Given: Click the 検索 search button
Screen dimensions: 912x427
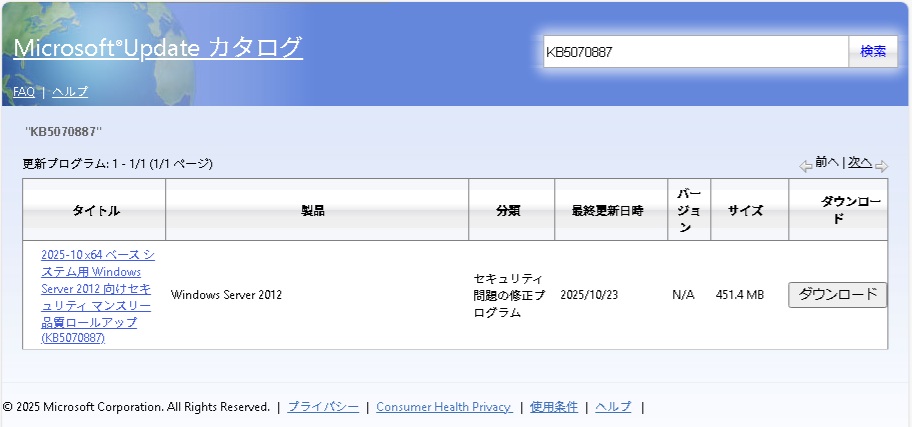Looking at the screenshot, I should point(873,52).
